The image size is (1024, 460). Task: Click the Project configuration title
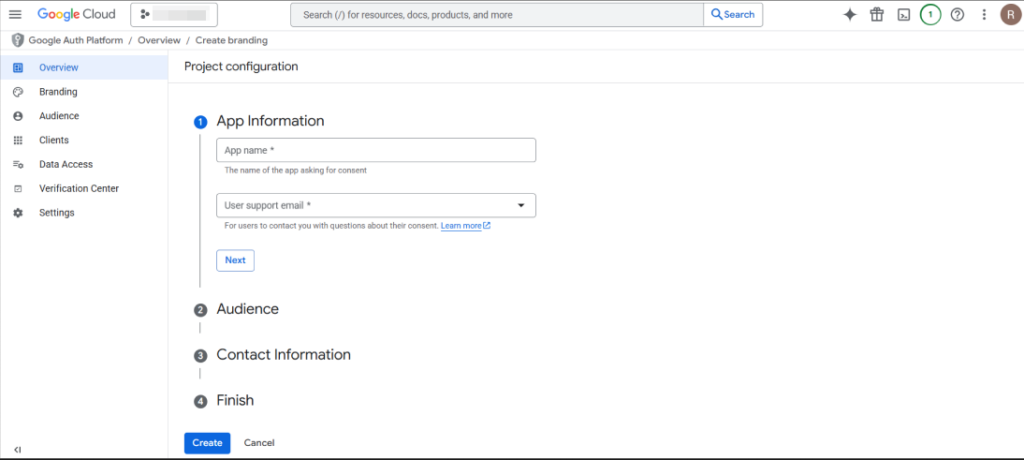pos(241,67)
